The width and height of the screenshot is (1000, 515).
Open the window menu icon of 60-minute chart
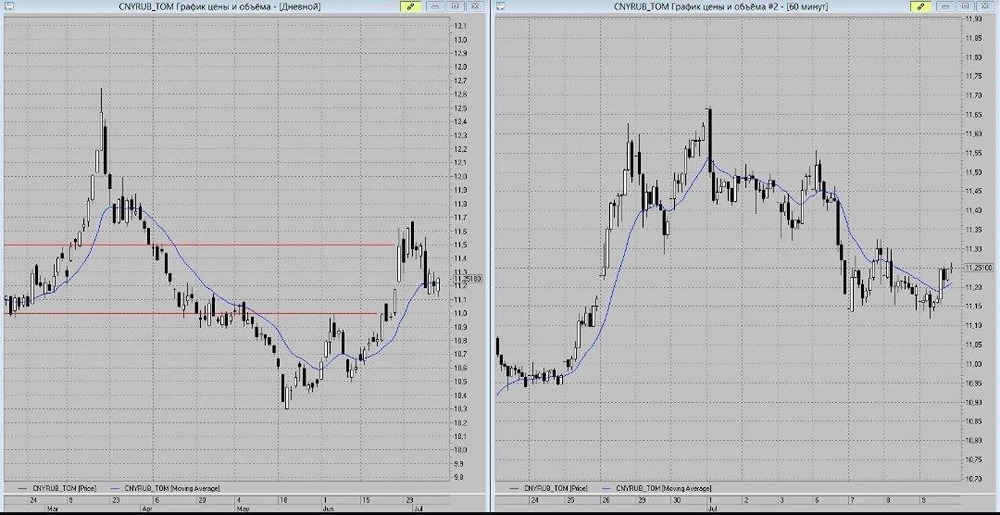[x=501, y=6]
